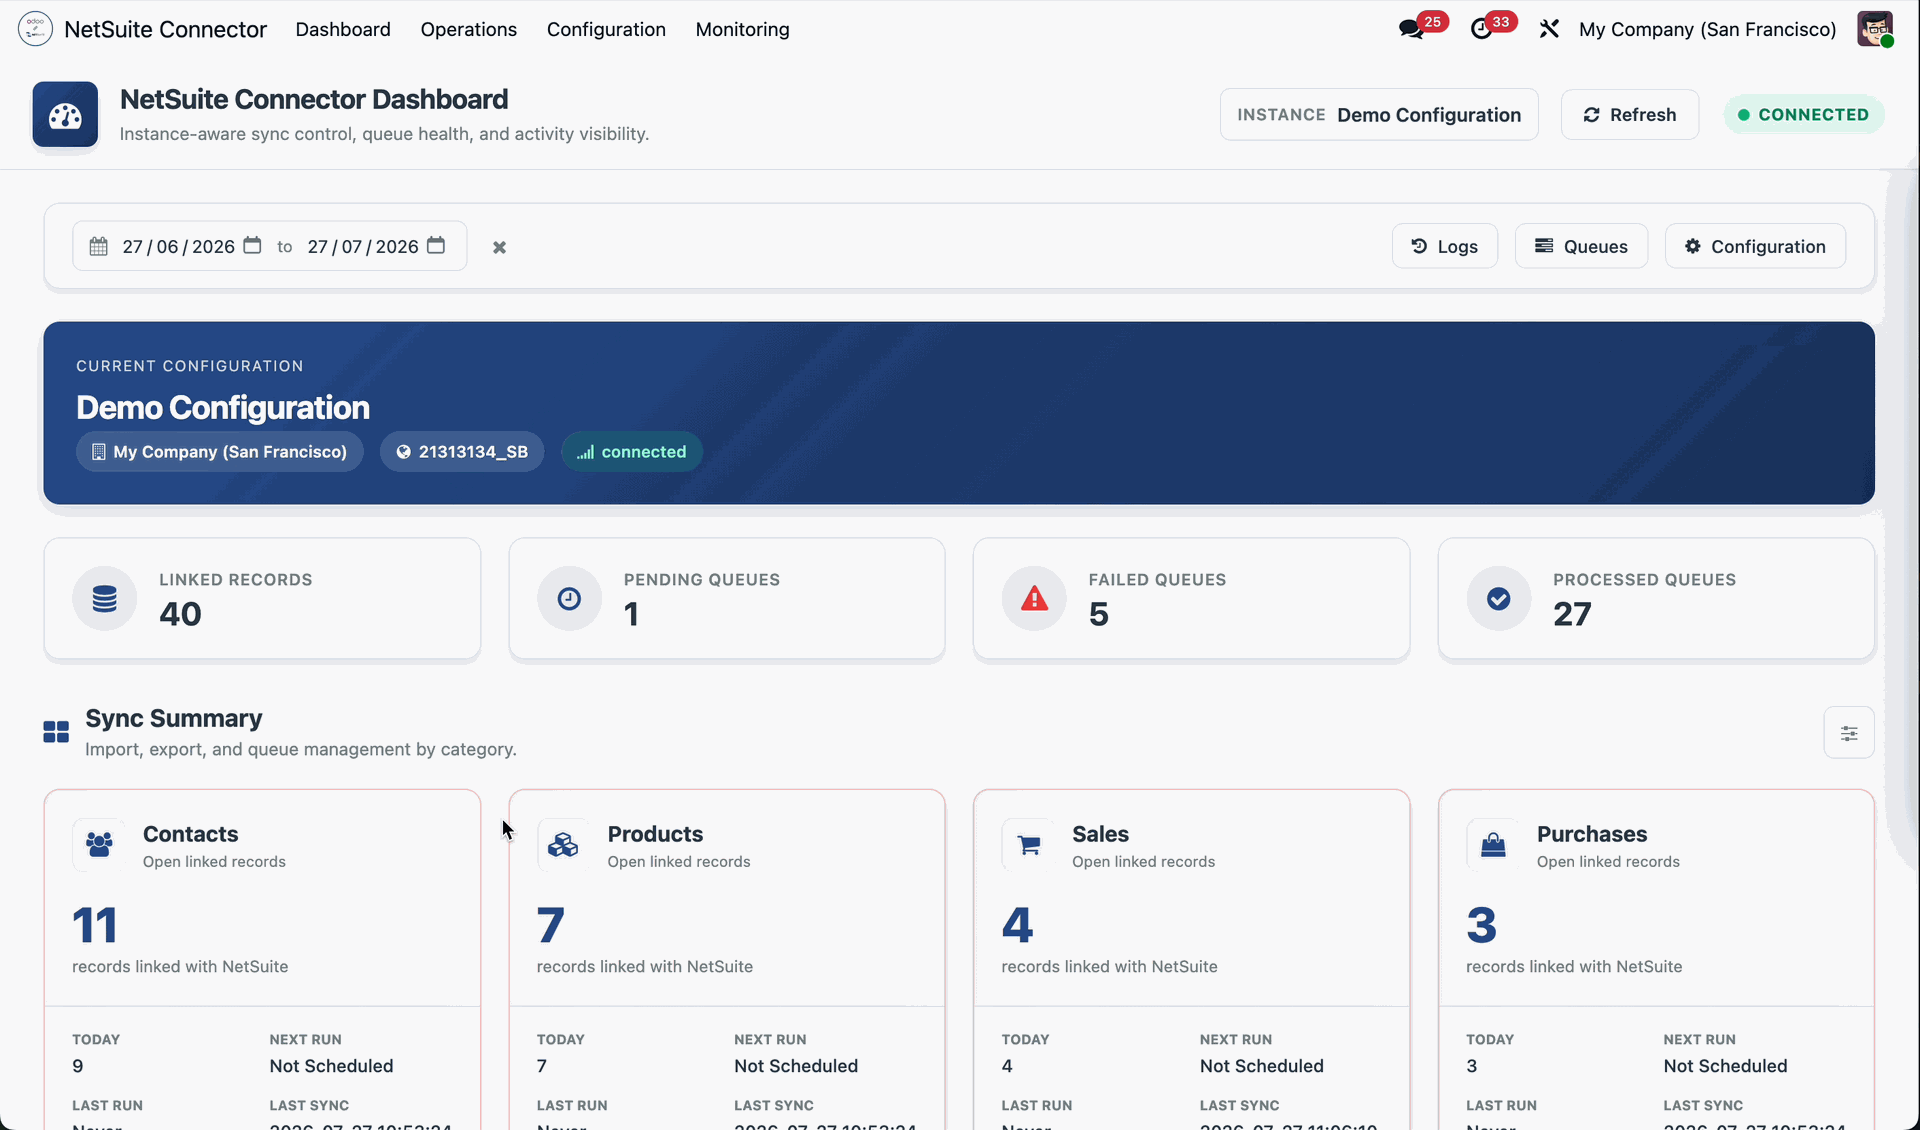Click the Sales cart icon
The width and height of the screenshot is (1920, 1130).
click(1028, 845)
